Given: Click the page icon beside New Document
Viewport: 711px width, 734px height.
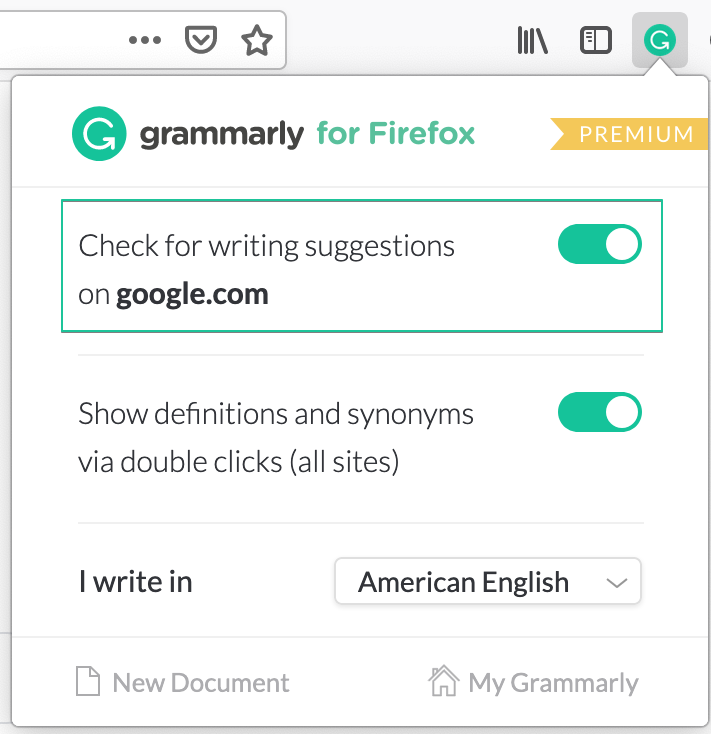Looking at the screenshot, I should [x=89, y=683].
